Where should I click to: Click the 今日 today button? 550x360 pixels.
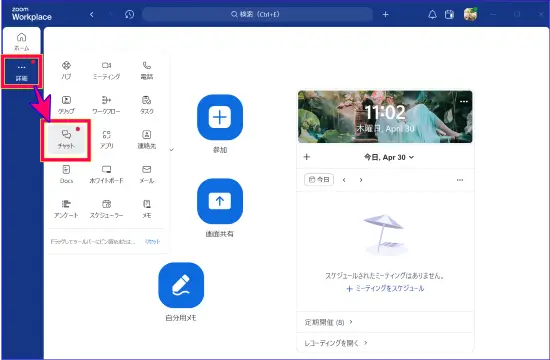tap(319, 180)
